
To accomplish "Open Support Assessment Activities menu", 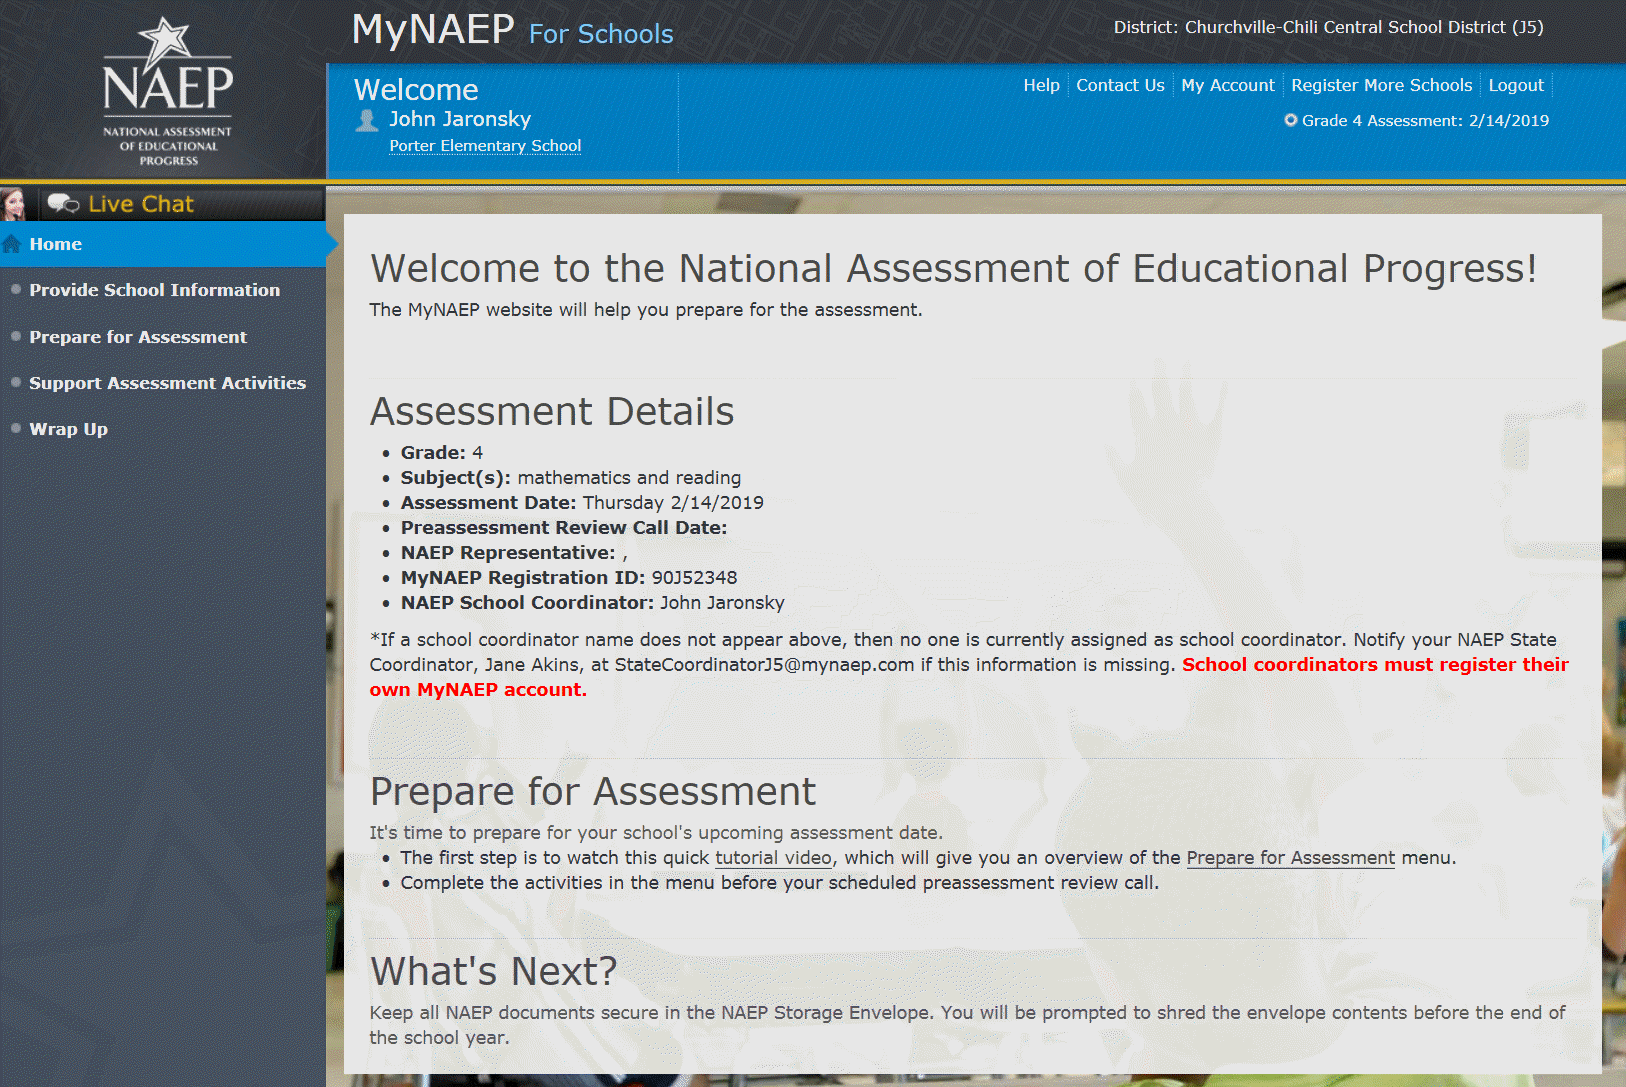I will tap(168, 383).
